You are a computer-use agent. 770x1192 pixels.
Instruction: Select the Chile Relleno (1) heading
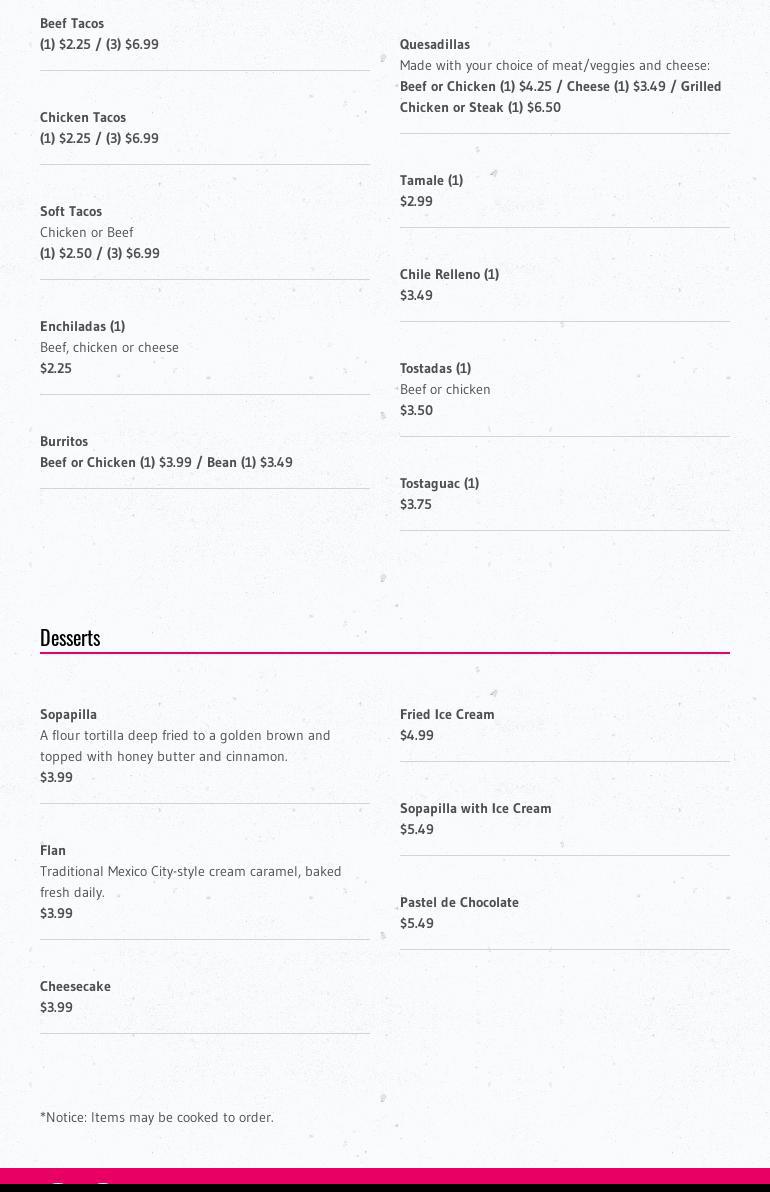tap(449, 274)
